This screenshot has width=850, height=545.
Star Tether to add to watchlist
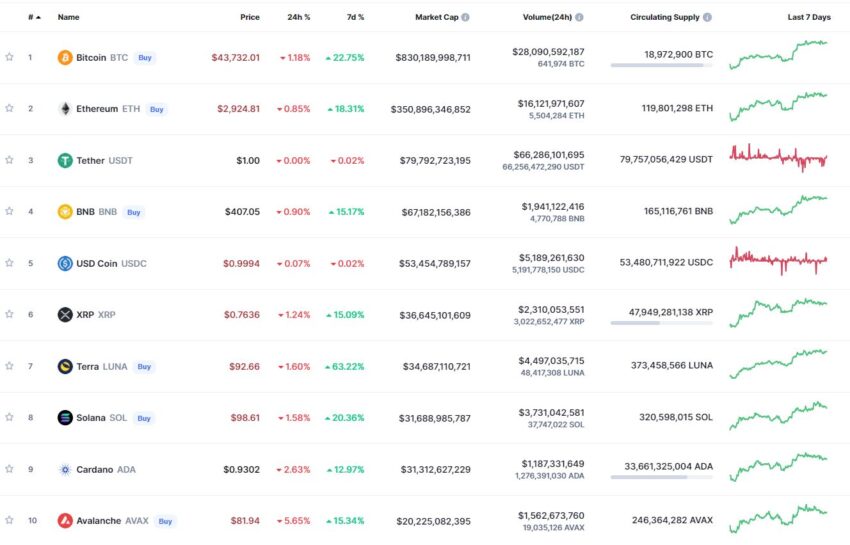[9, 160]
